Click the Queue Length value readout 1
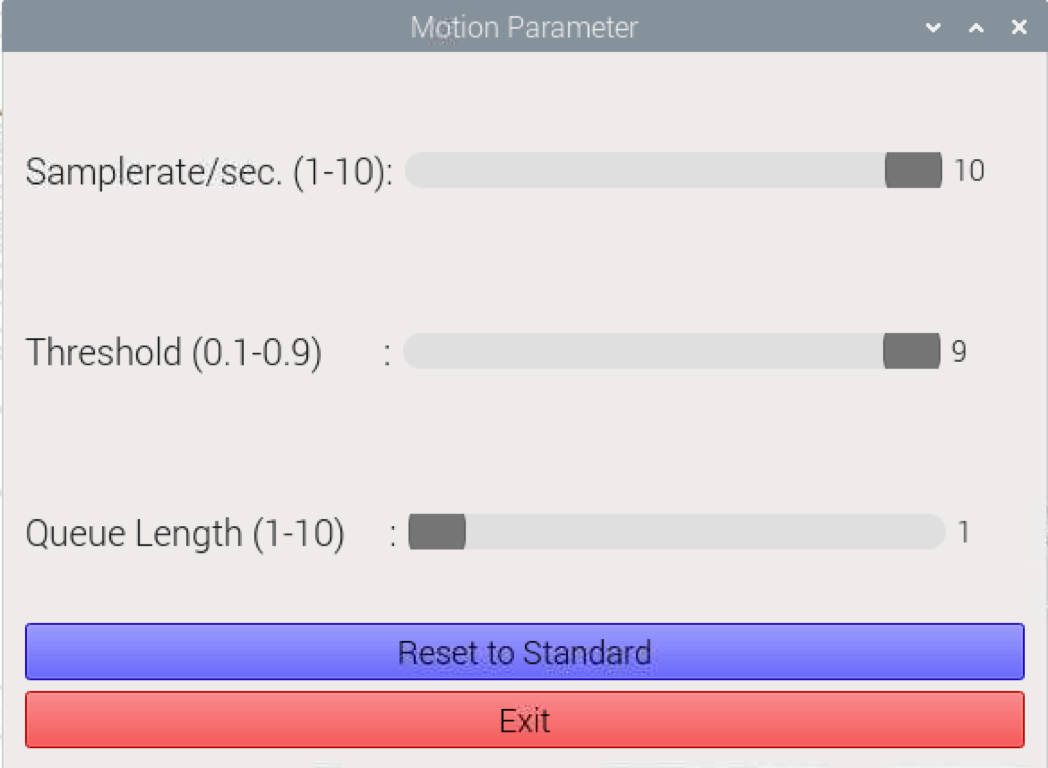Viewport: 1048px width, 768px height. pos(964,533)
